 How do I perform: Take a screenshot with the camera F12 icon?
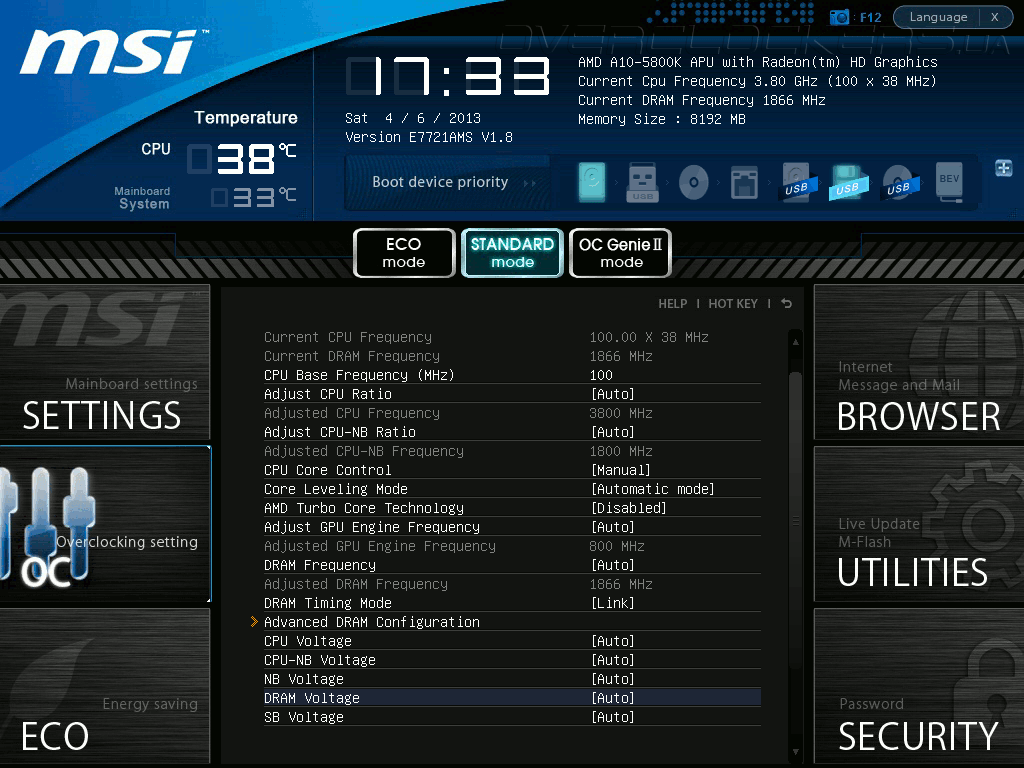click(855, 17)
